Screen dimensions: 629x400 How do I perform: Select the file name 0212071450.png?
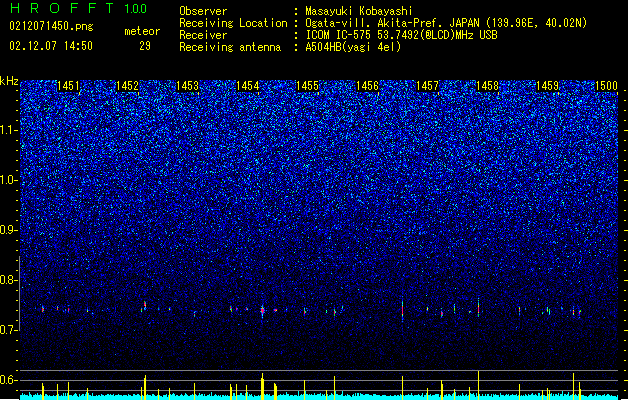(51, 26)
